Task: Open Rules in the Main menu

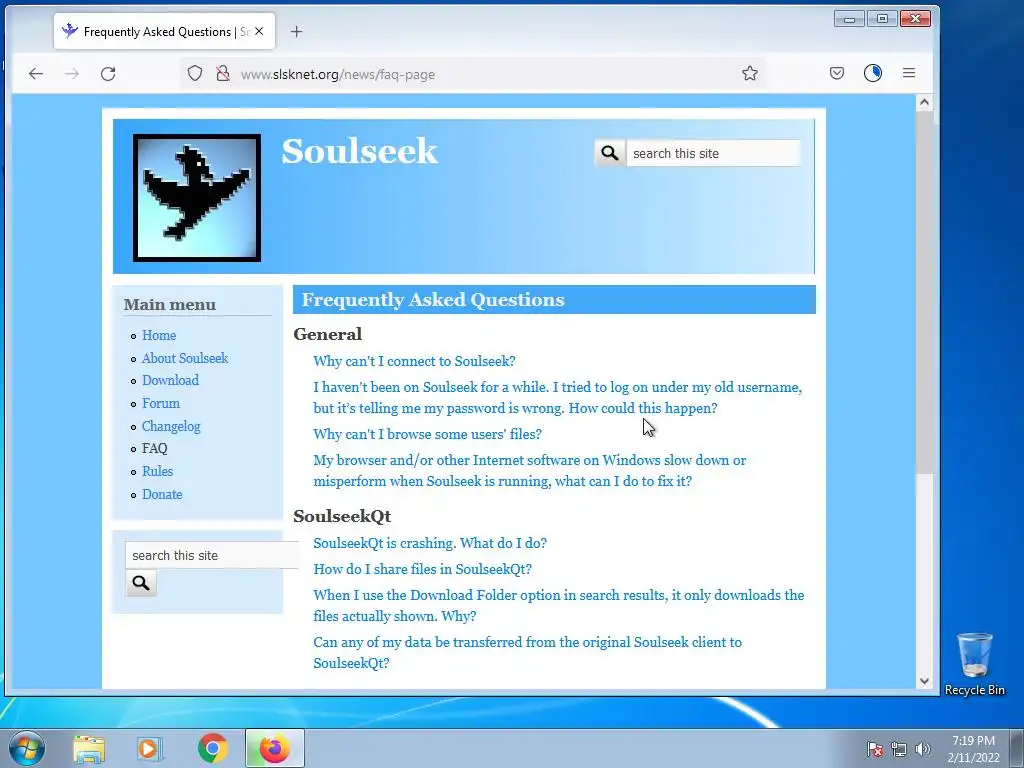Action: coord(157,471)
